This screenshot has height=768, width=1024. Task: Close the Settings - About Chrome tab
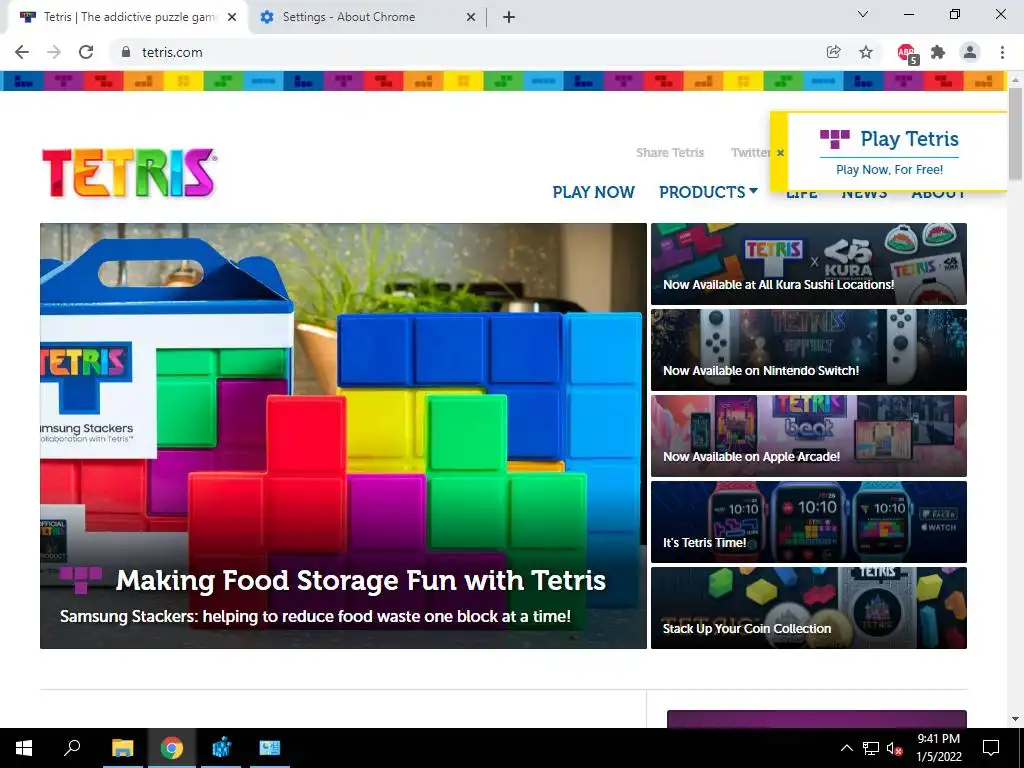pos(471,18)
